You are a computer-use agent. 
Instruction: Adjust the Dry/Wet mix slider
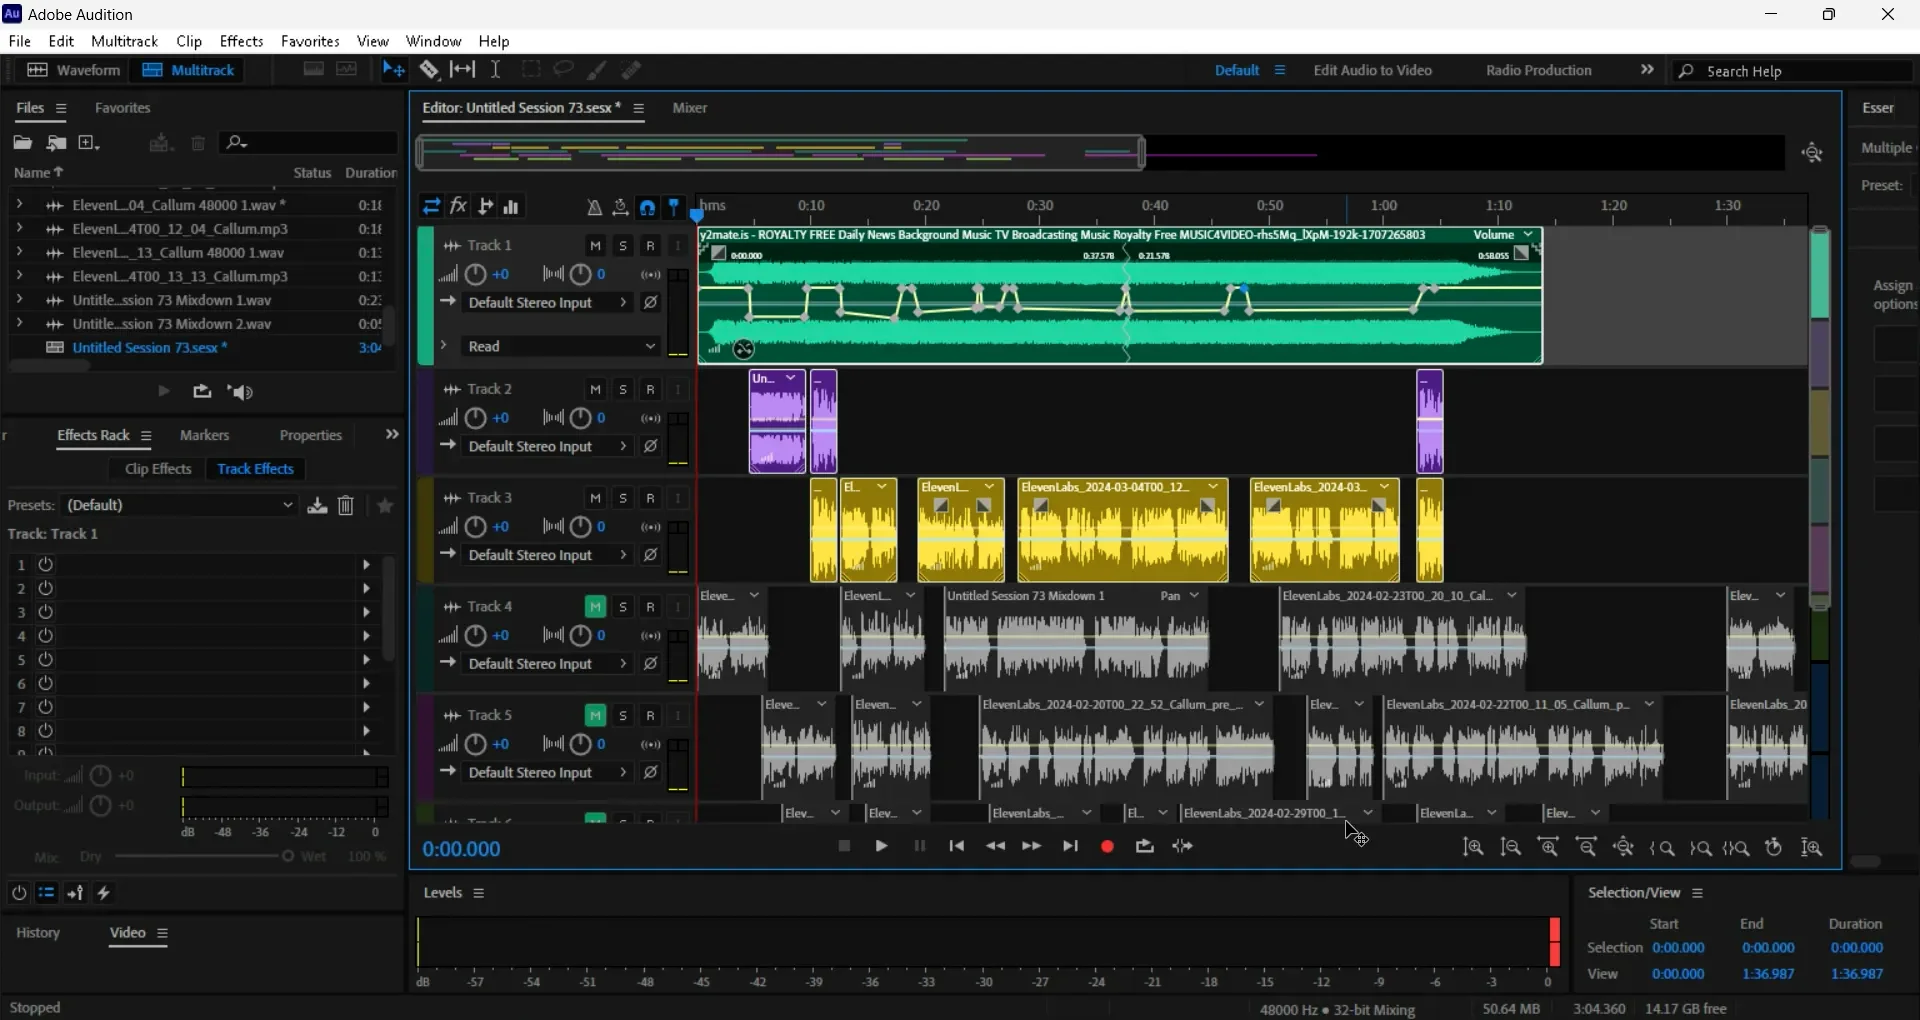287,857
